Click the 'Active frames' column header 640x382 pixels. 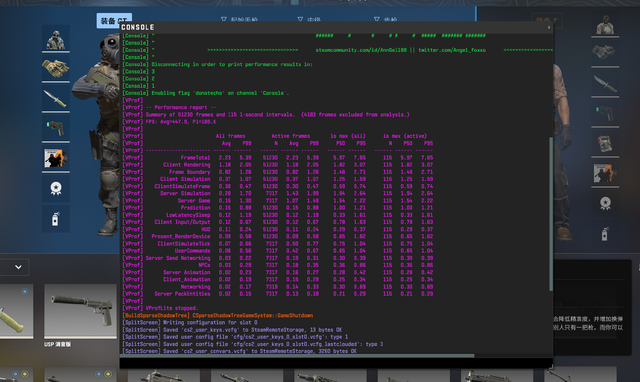[x=291, y=136]
